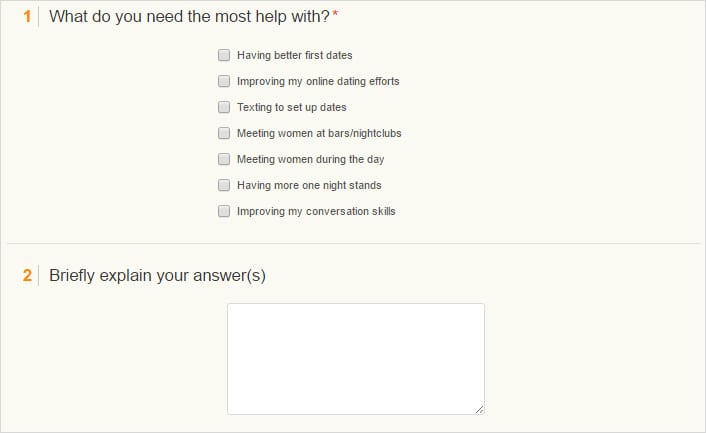706x433 pixels.
Task: Click the 'Briefly explain your answer(s)' heading
Action: click(157, 275)
